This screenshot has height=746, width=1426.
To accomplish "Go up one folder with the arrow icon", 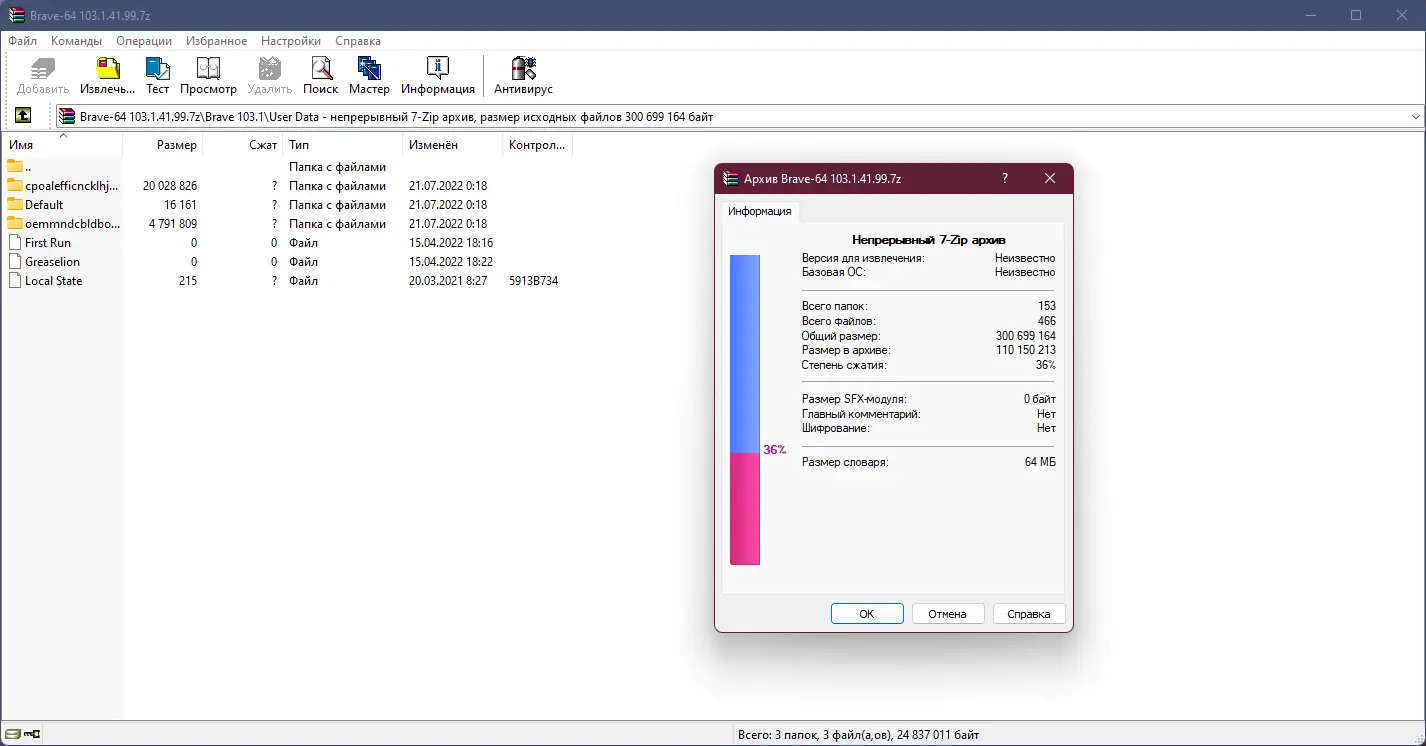I will (x=23, y=116).
